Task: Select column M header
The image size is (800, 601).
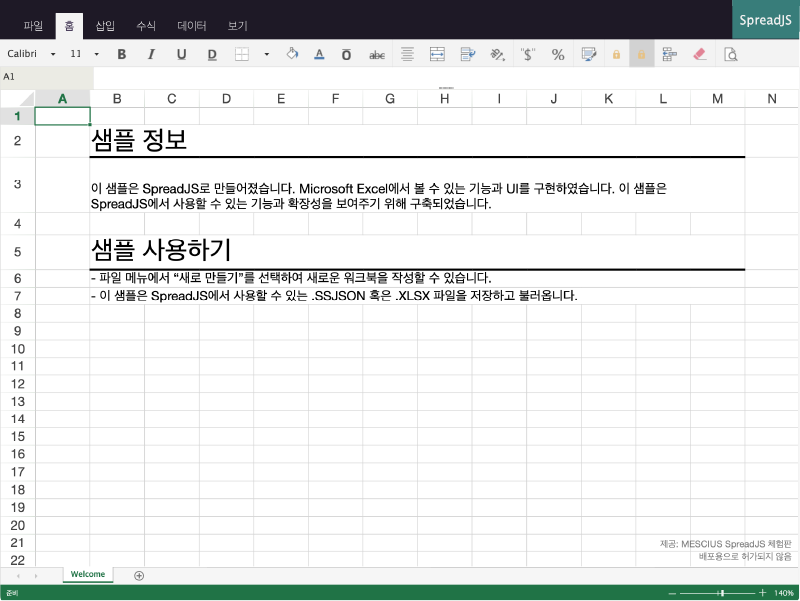Action: [x=717, y=98]
